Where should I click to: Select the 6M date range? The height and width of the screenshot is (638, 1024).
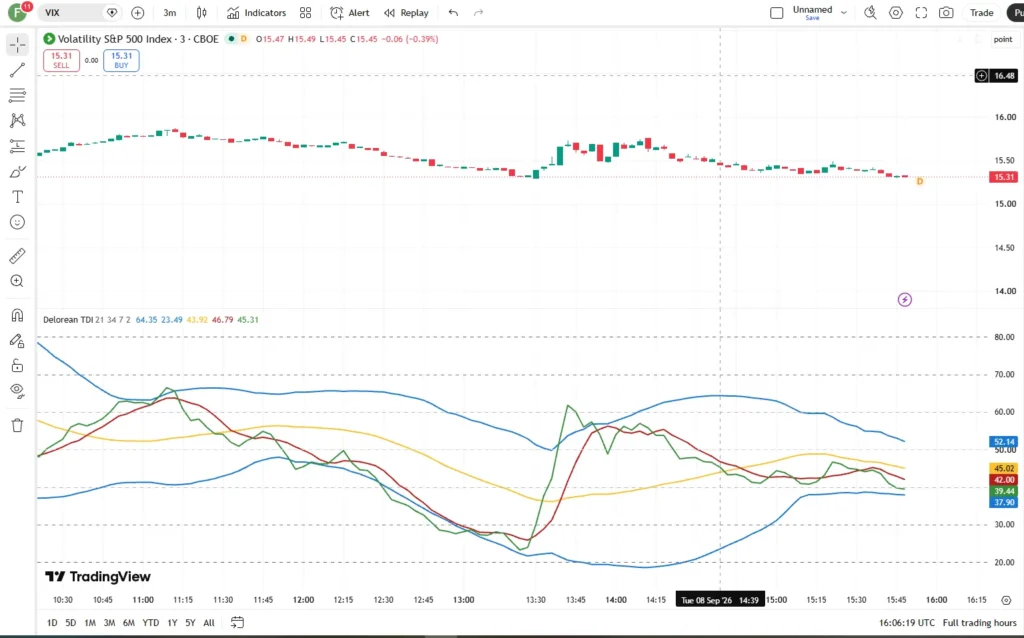click(129, 622)
